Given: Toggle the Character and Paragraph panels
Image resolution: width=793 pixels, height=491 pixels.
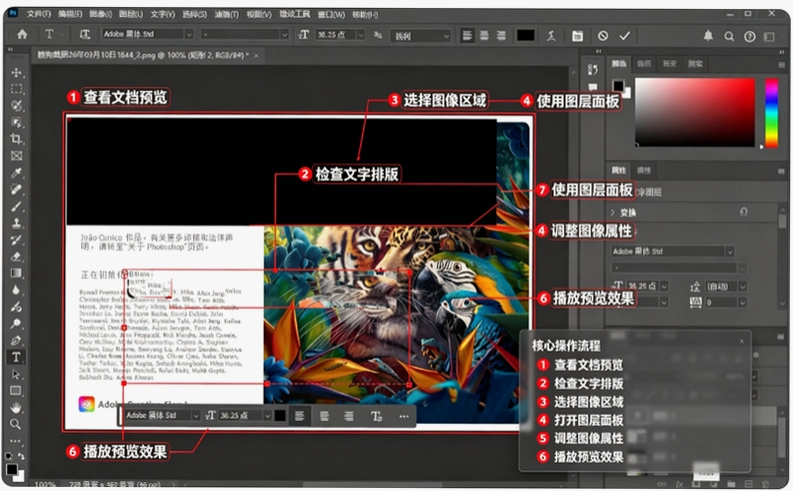Looking at the screenshot, I should coord(577,35).
